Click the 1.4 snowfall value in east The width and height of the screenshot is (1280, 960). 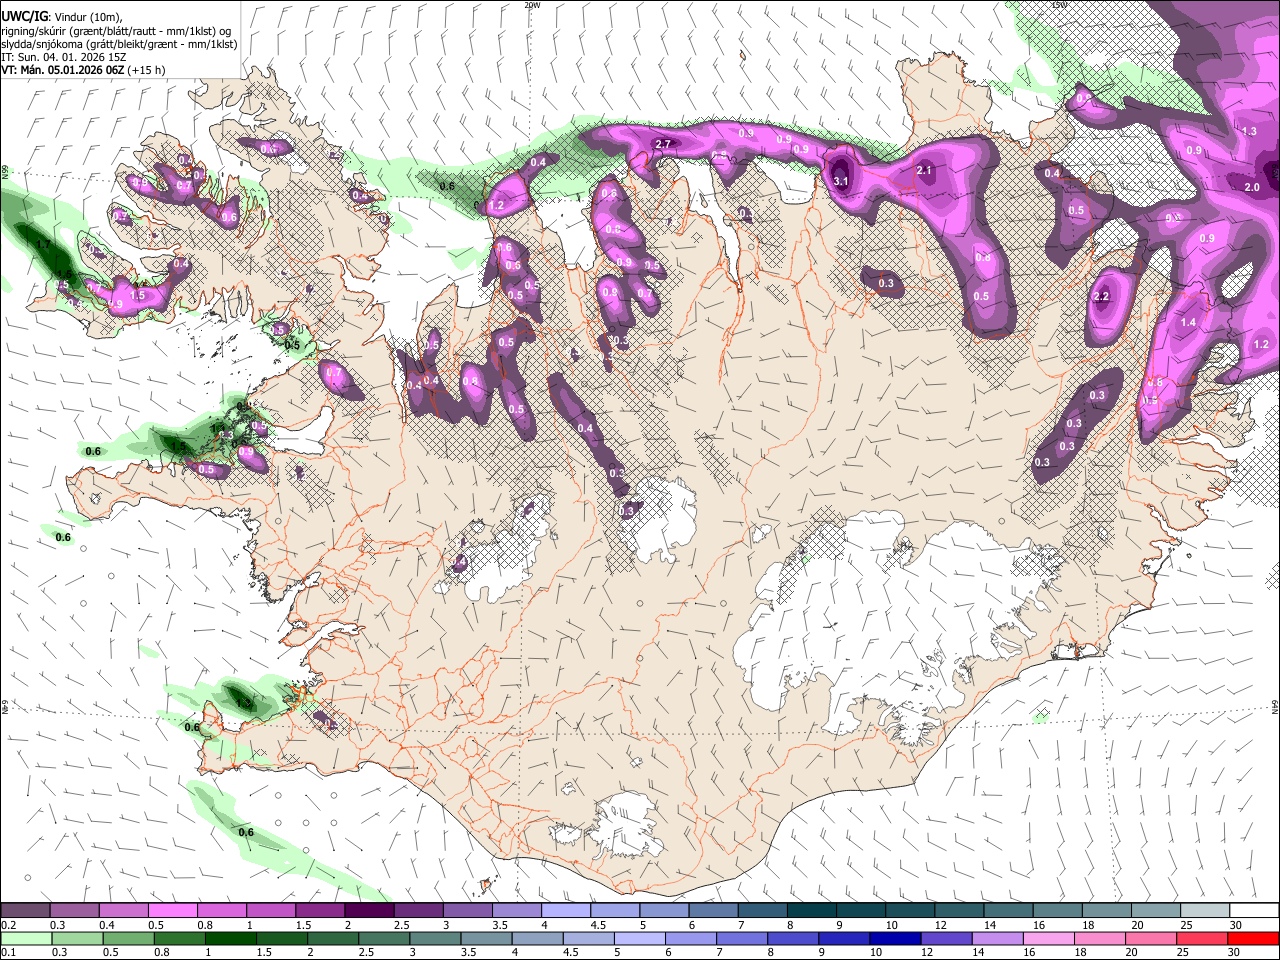tap(1188, 322)
